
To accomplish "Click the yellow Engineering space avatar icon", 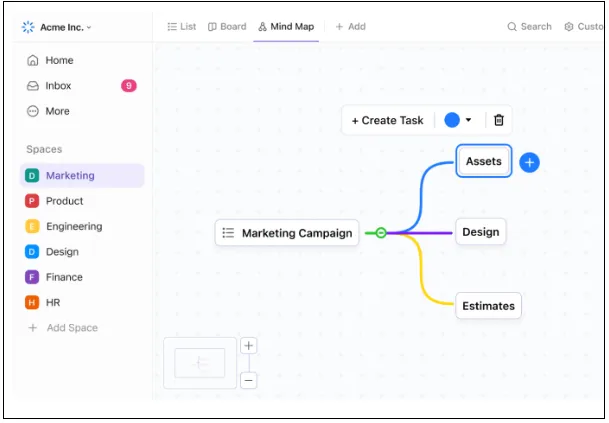I will point(32,226).
